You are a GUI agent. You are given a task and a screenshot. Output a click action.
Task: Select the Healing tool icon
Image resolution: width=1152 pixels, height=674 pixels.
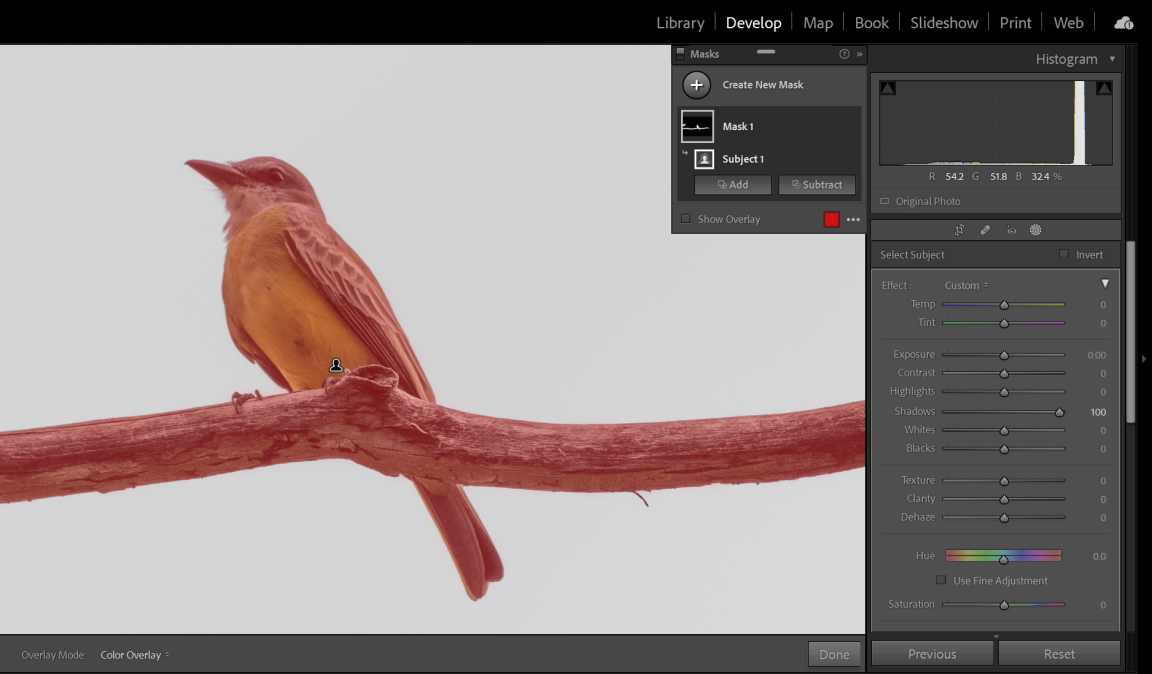pyautogui.click(x=985, y=230)
